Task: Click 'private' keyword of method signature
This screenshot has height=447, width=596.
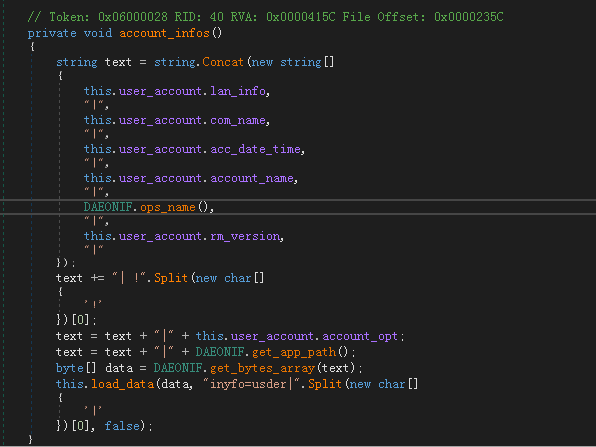Action: [52, 33]
